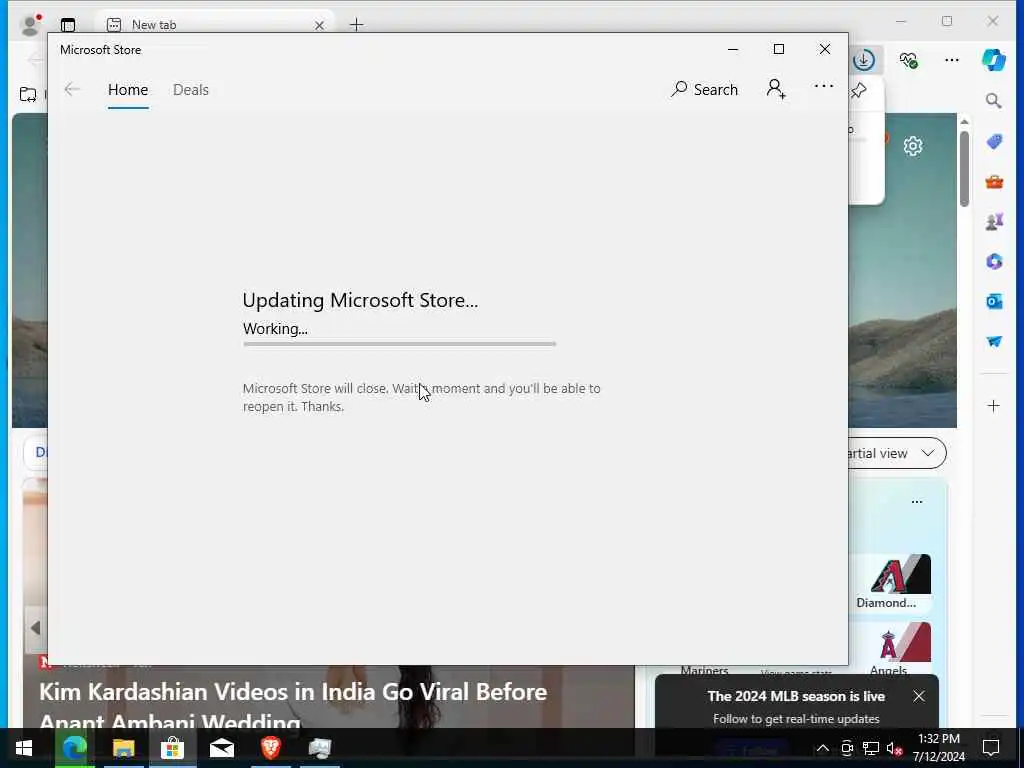Open the paper-plane Drop icon in the Edge sidebar
The width and height of the screenshot is (1024, 768).
[994, 342]
